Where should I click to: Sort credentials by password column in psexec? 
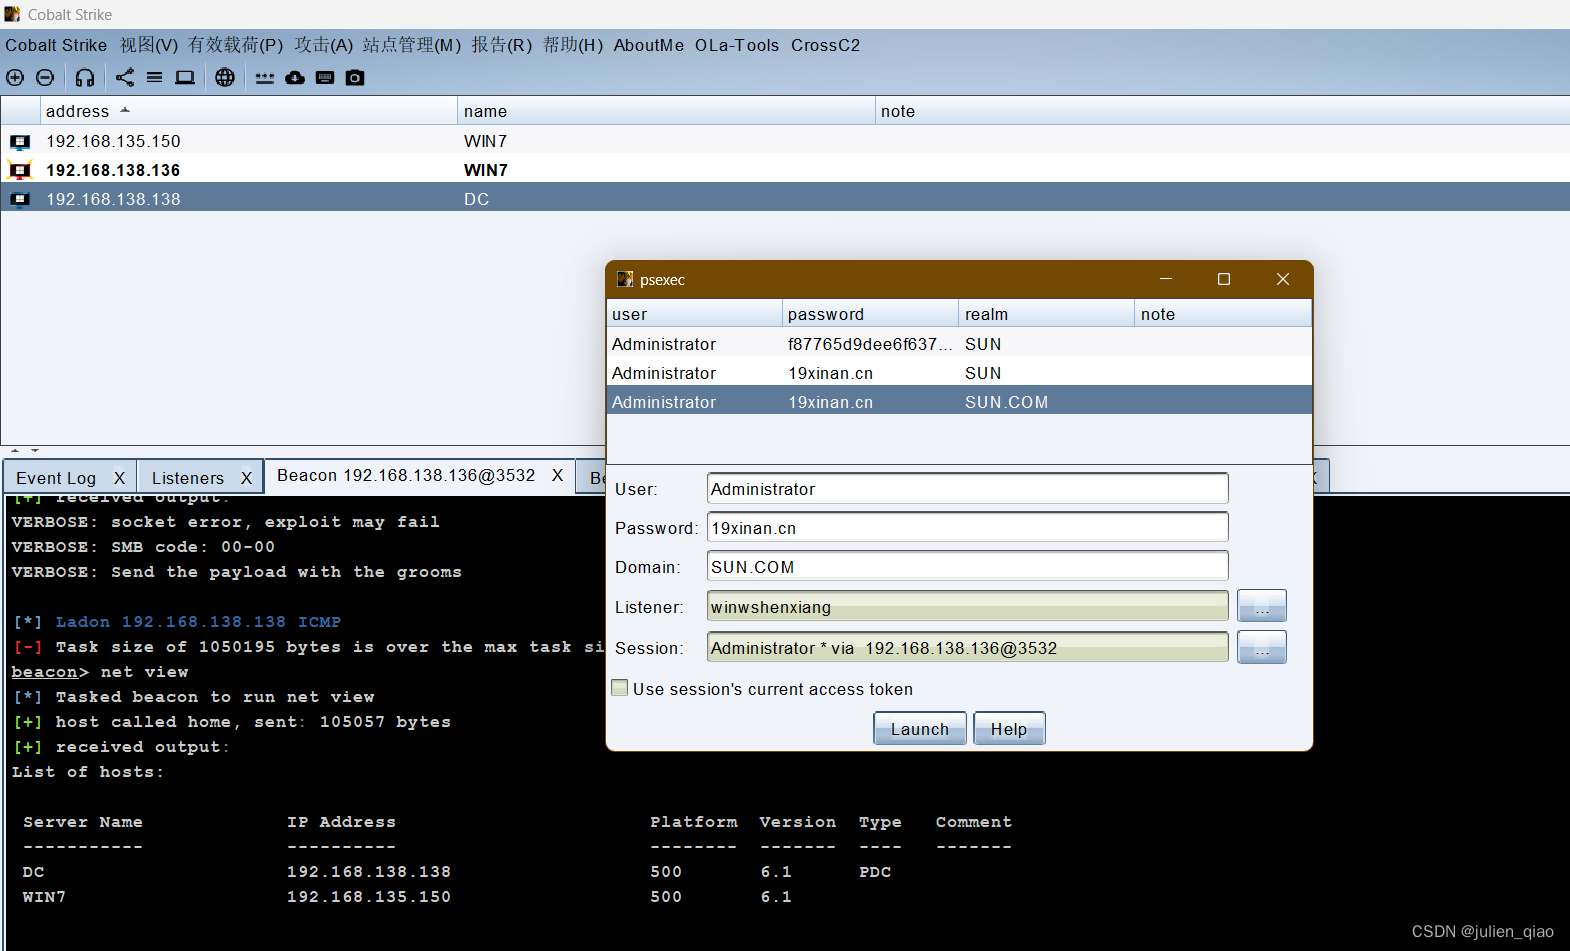[x=870, y=314]
